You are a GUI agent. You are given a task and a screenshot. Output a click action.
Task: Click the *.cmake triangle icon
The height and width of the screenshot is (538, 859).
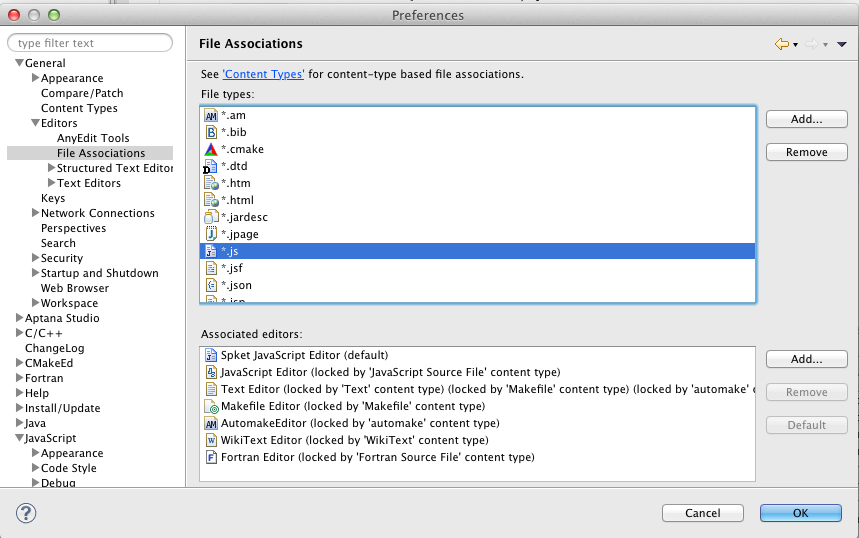[x=211, y=149]
